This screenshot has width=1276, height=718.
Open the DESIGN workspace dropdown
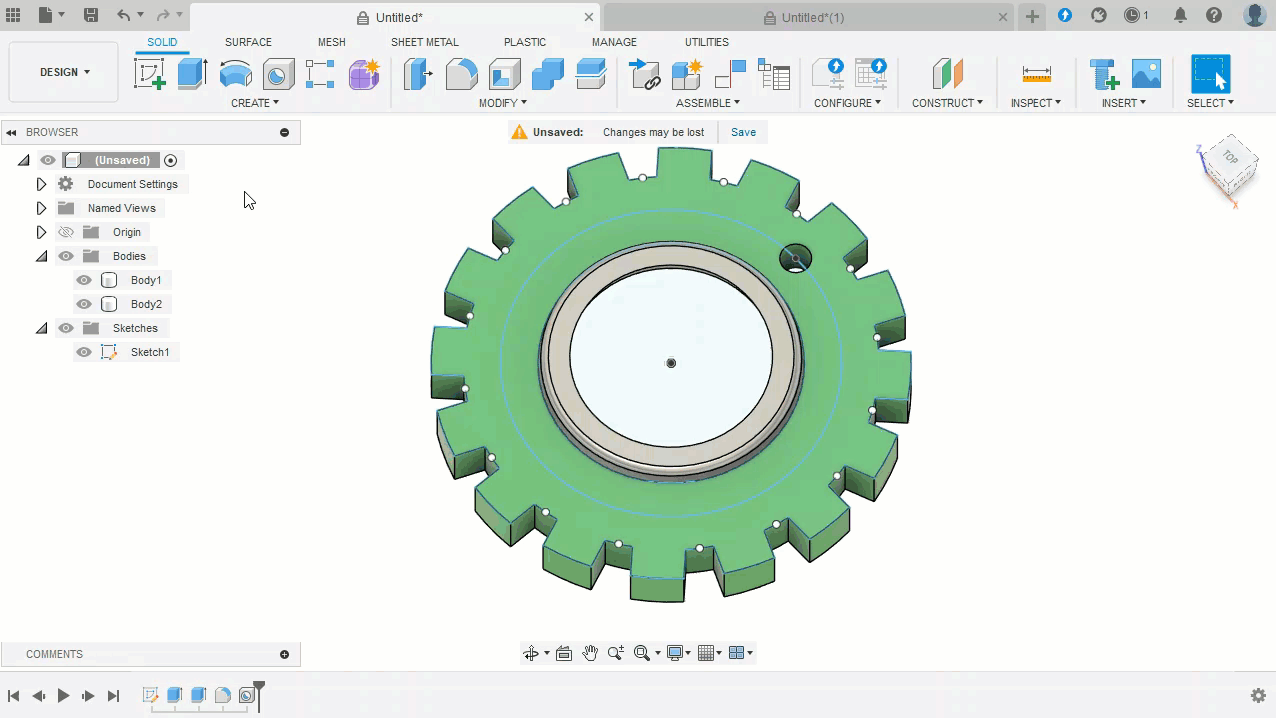click(64, 72)
